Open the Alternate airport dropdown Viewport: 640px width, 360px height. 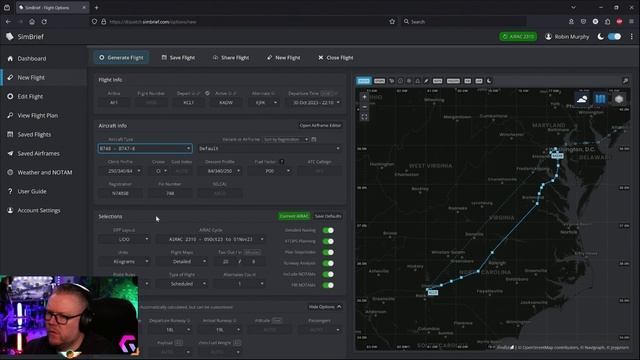[264, 102]
